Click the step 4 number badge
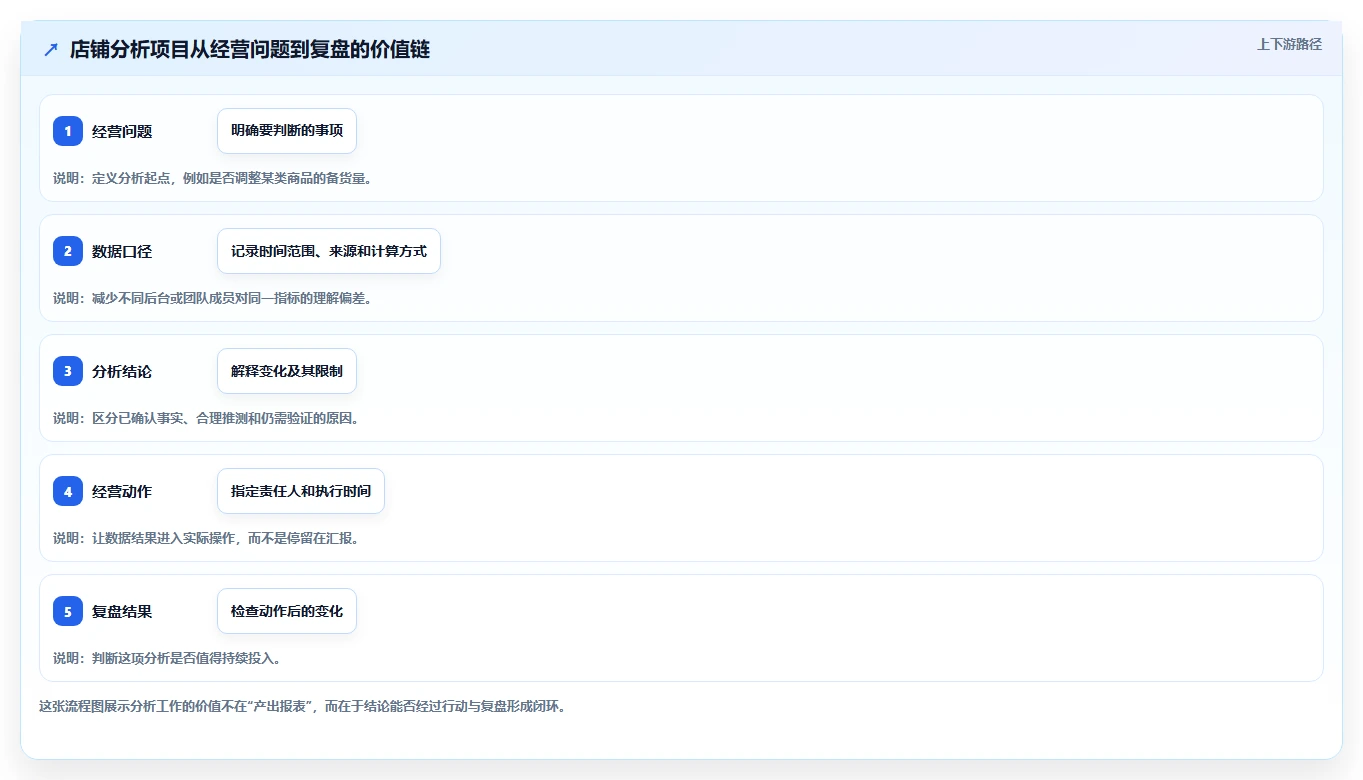 click(68, 491)
